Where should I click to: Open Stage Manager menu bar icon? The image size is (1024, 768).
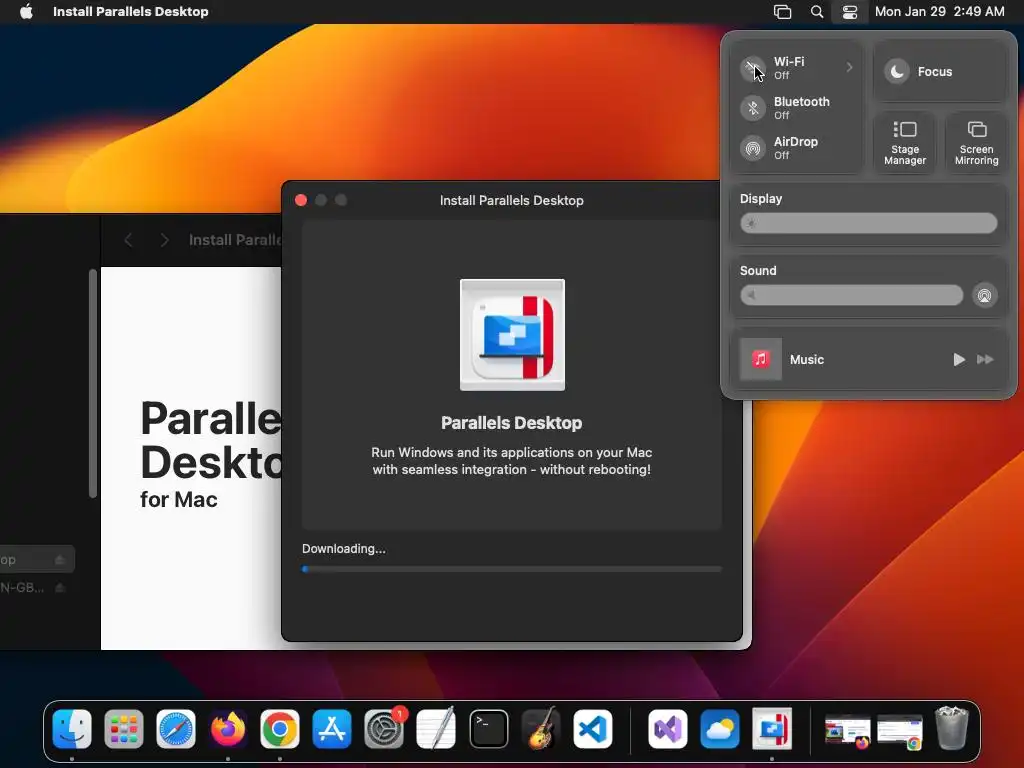click(782, 12)
